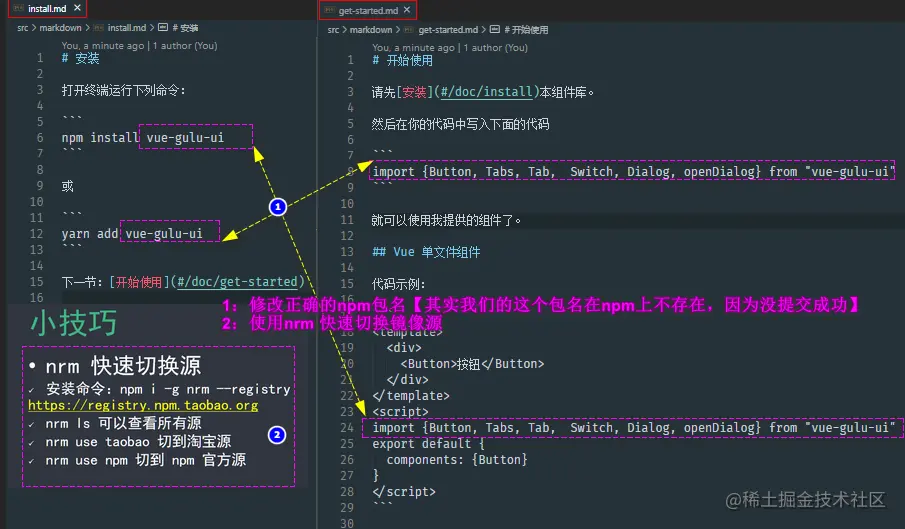Open '# 安装' breadcrumb symbol
905x529 pixels.
point(185,28)
